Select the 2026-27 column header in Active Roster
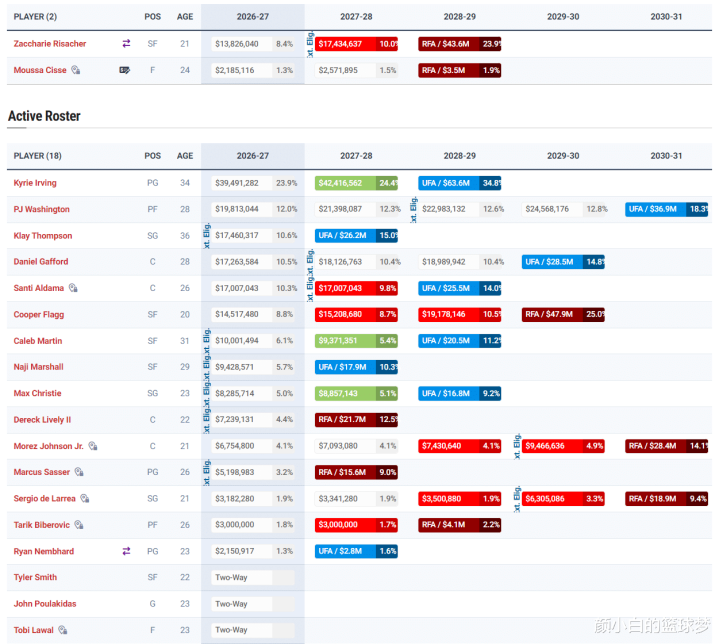719x644 pixels. pos(253,156)
